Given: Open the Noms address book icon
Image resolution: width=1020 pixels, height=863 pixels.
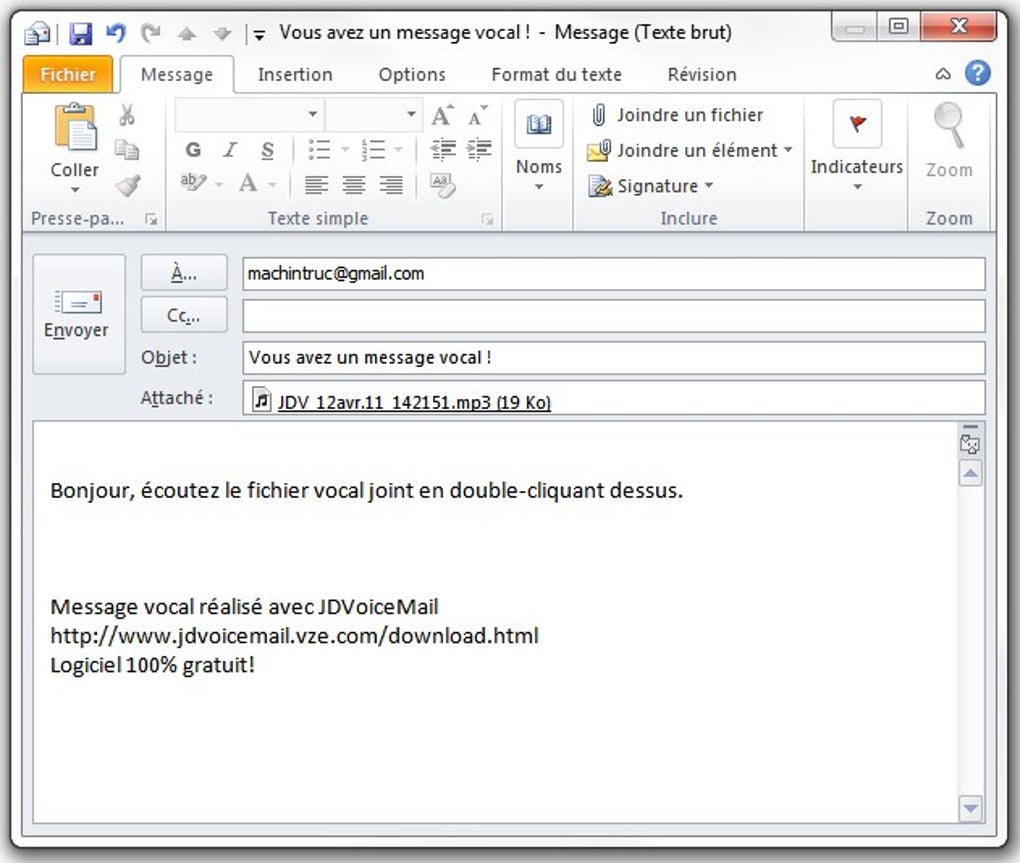Looking at the screenshot, I should (539, 124).
